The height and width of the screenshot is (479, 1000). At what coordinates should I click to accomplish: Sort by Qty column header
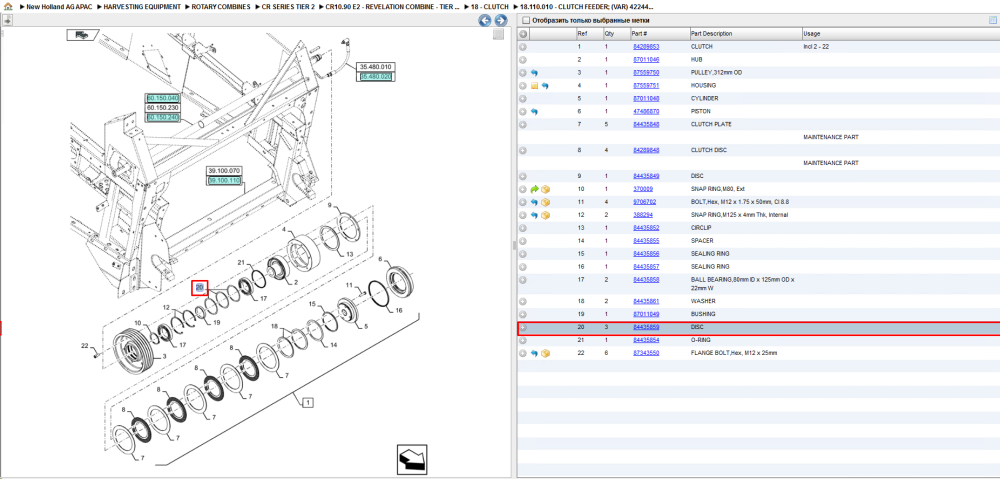pos(615,34)
